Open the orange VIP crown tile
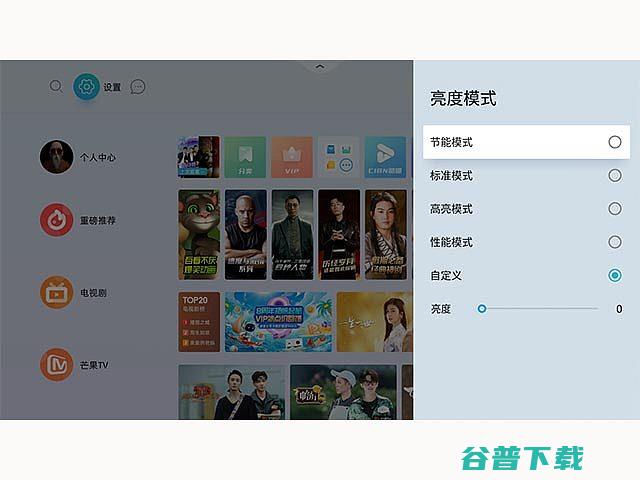 click(292, 157)
